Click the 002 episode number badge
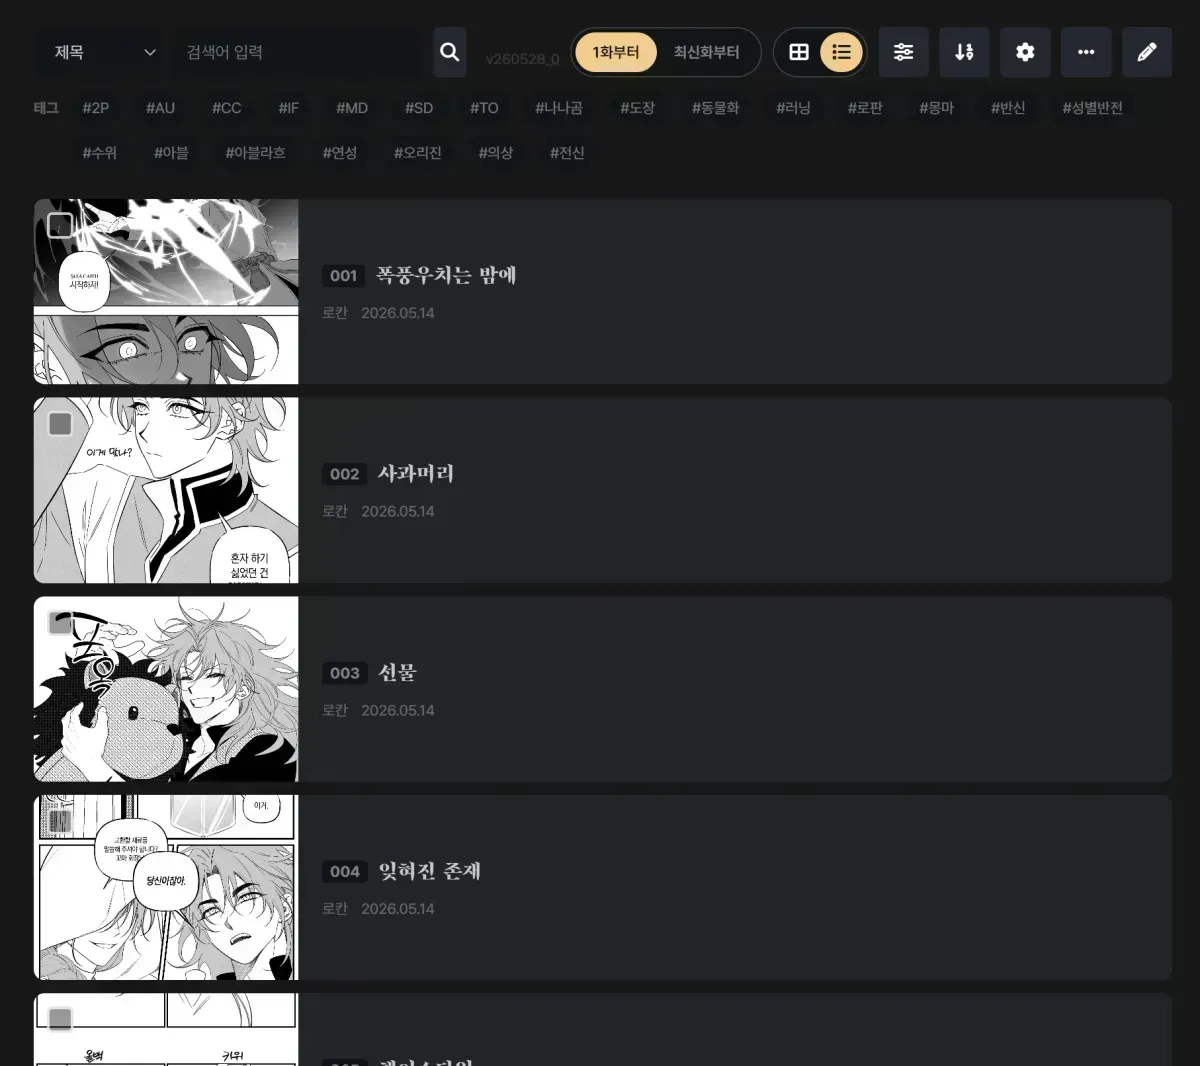The image size is (1200, 1066). [345, 474]
